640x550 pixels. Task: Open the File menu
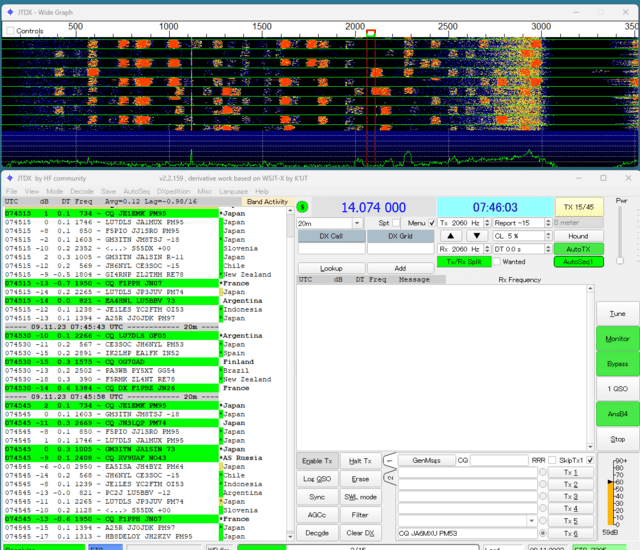click(11, 191)
